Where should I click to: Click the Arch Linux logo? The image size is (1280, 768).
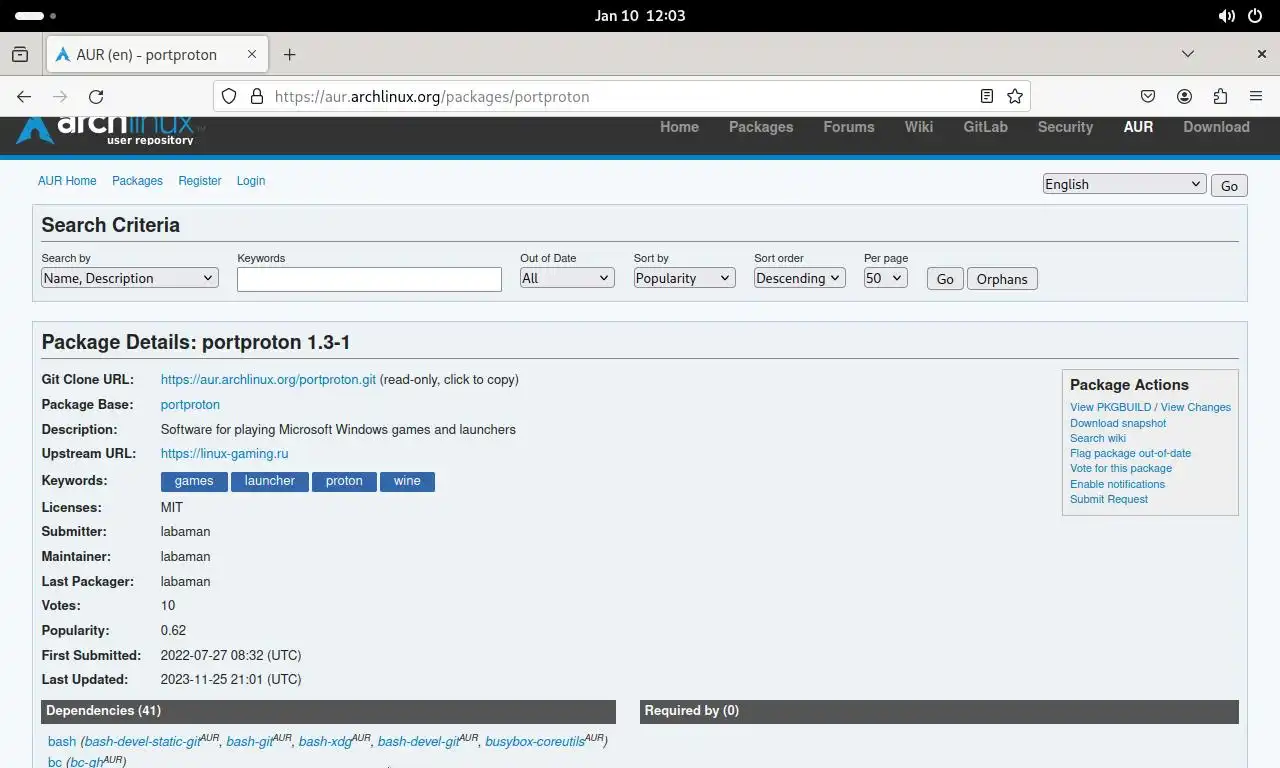(109, 130)
